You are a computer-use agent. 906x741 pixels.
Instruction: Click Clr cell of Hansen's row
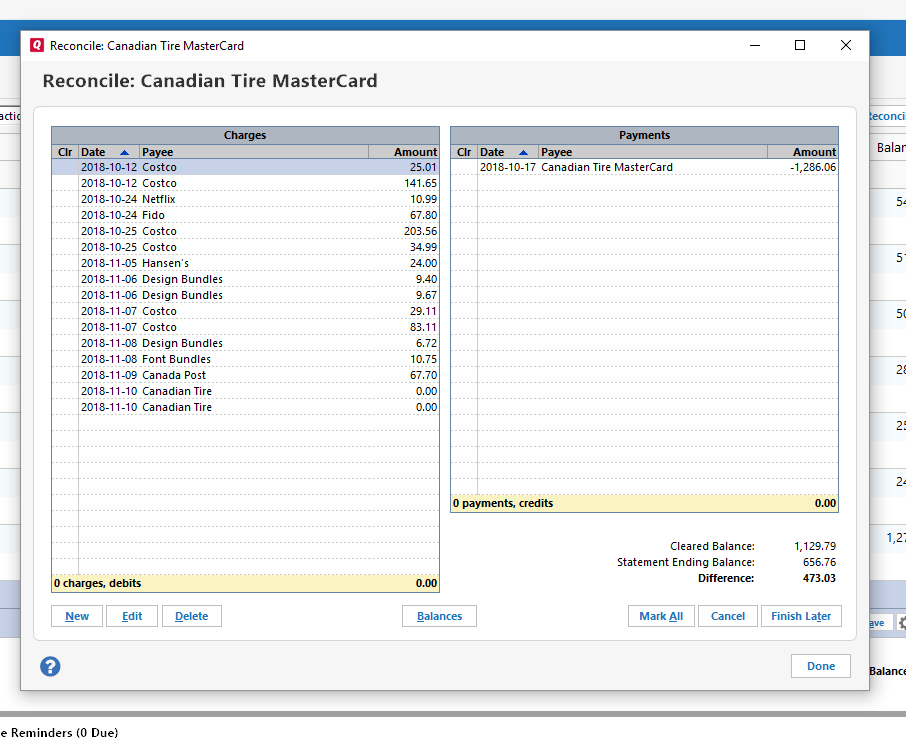point(65,263)
